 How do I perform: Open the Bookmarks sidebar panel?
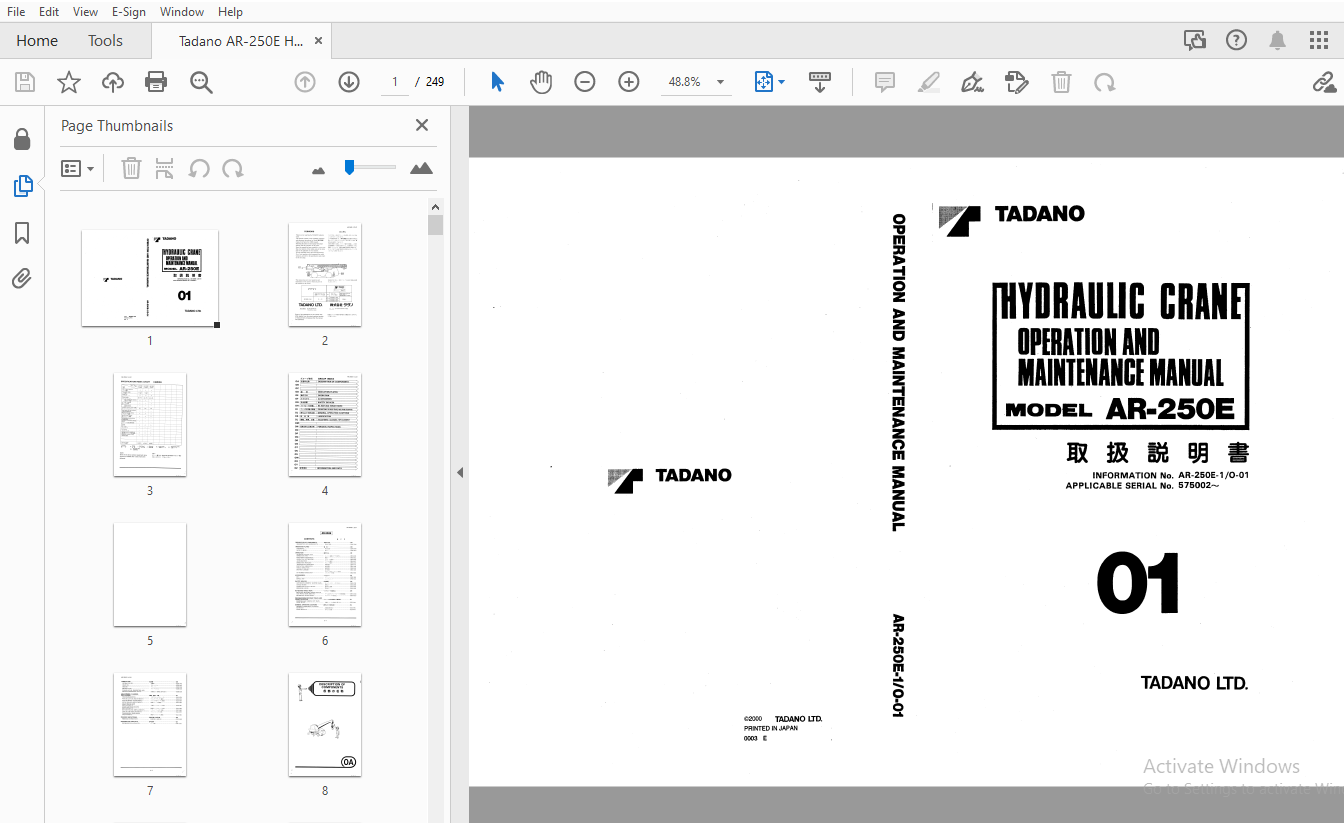22,233
